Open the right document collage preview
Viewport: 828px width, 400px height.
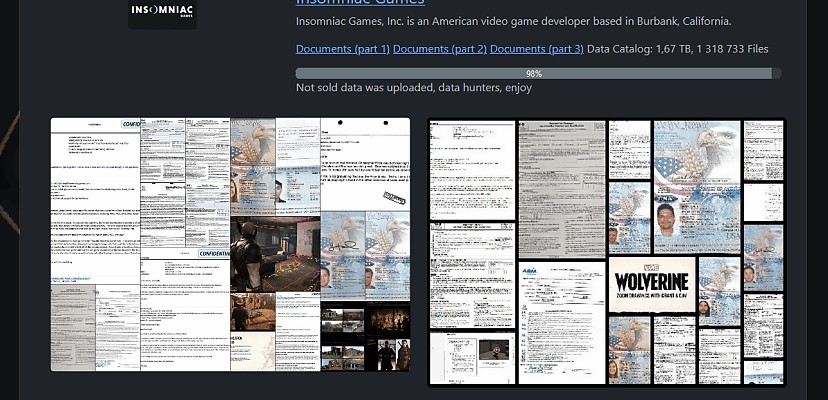[606, 251]
